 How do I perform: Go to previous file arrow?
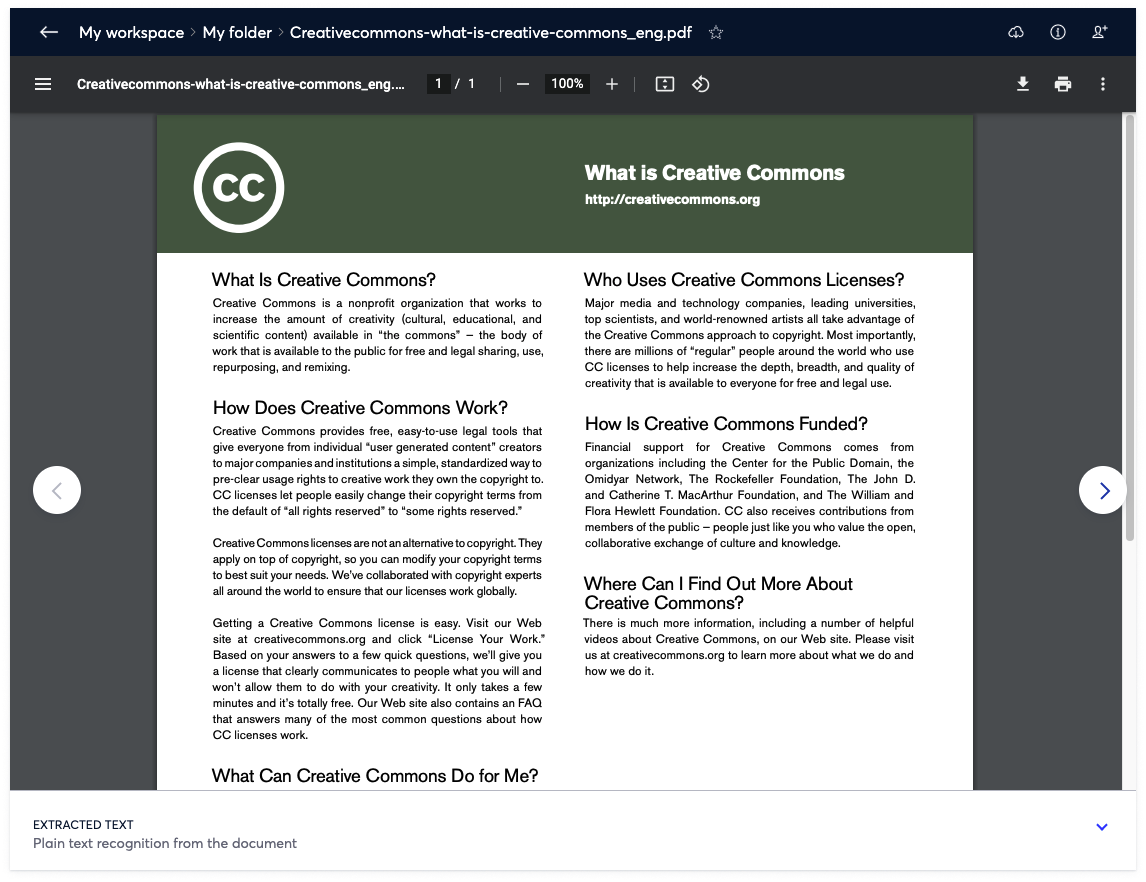click(x=57, y=490)
